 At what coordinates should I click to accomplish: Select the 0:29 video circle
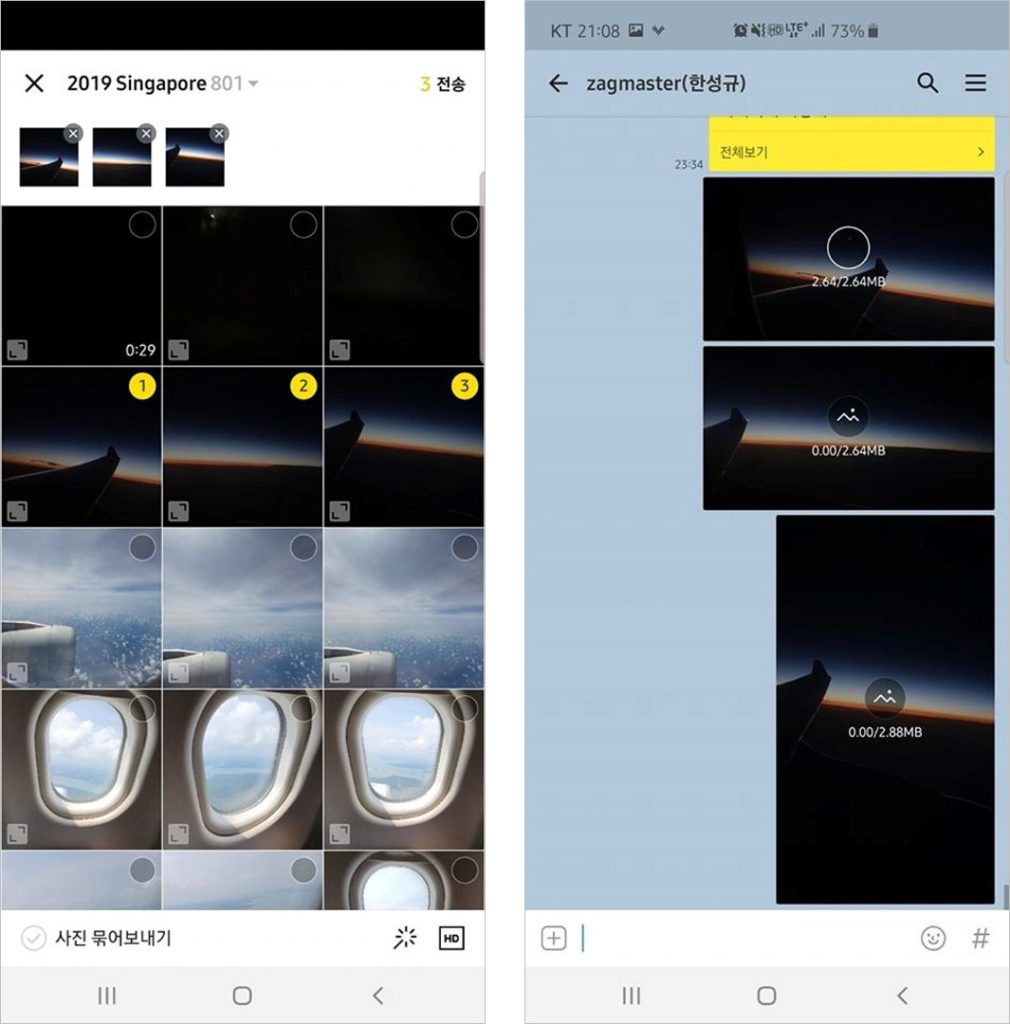142,225
